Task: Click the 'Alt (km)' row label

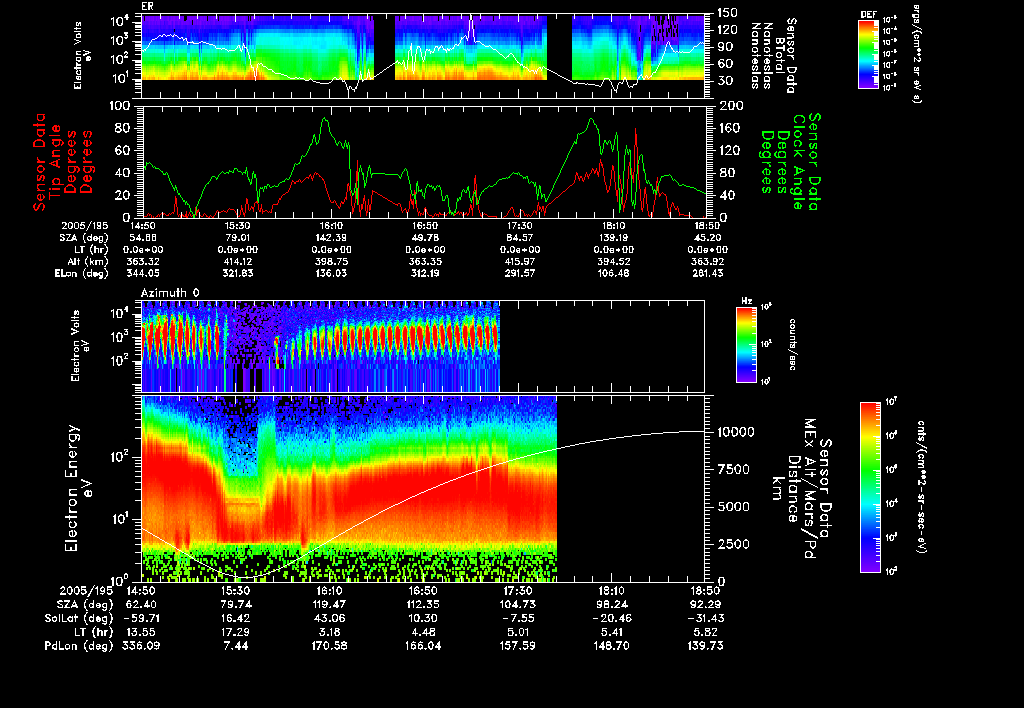Action: [x=88, y=261]
